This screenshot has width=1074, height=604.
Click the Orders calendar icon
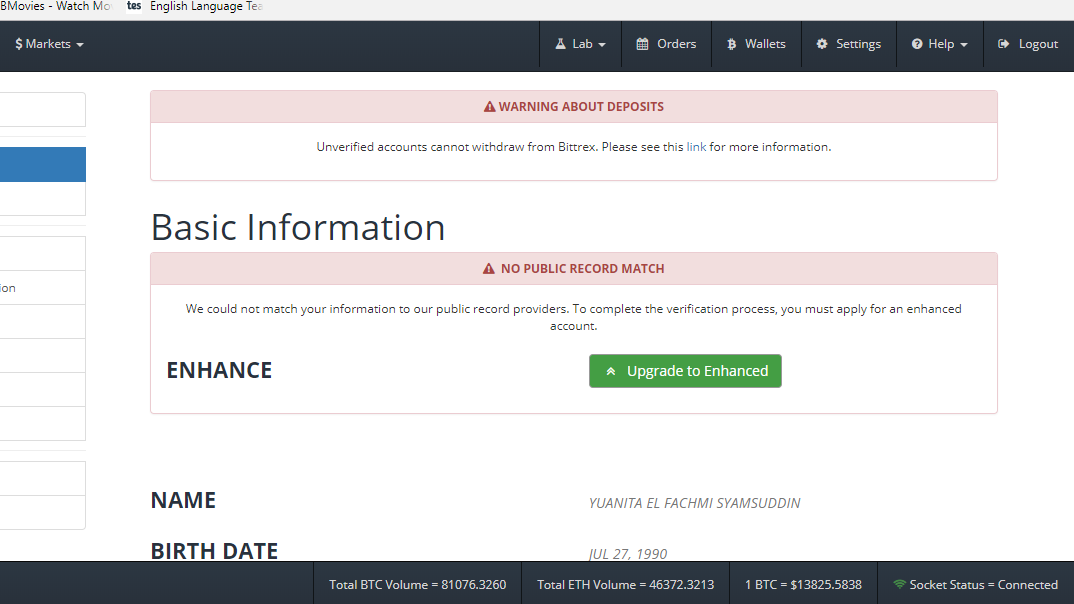(x=642, y=44)
